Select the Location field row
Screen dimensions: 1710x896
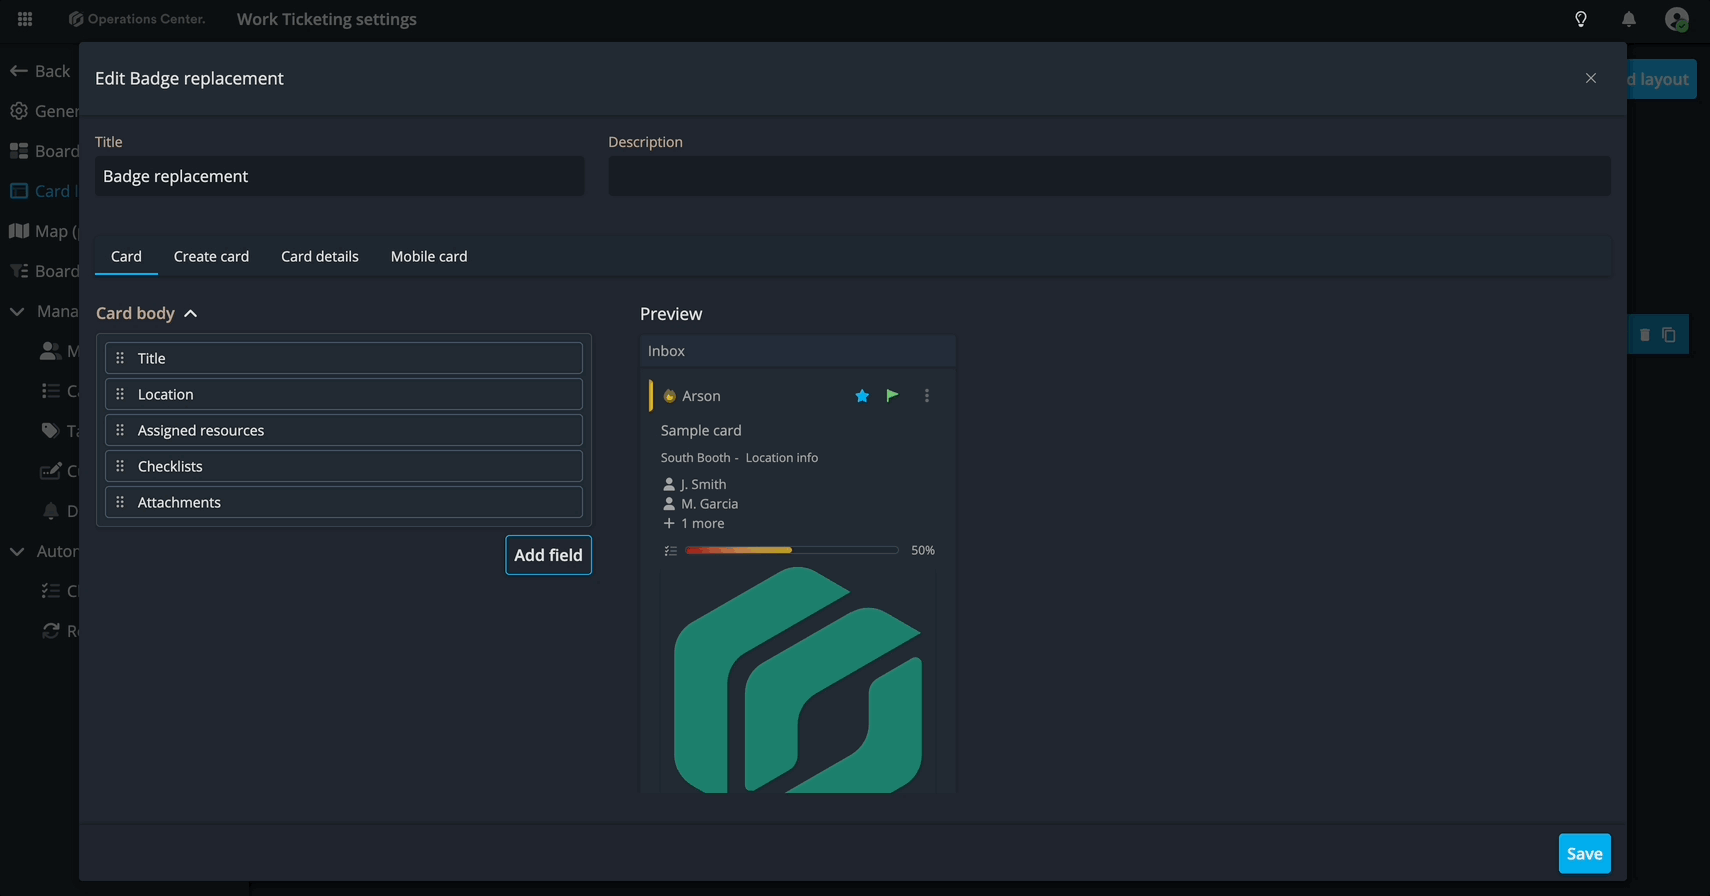[x=344, y=394]
